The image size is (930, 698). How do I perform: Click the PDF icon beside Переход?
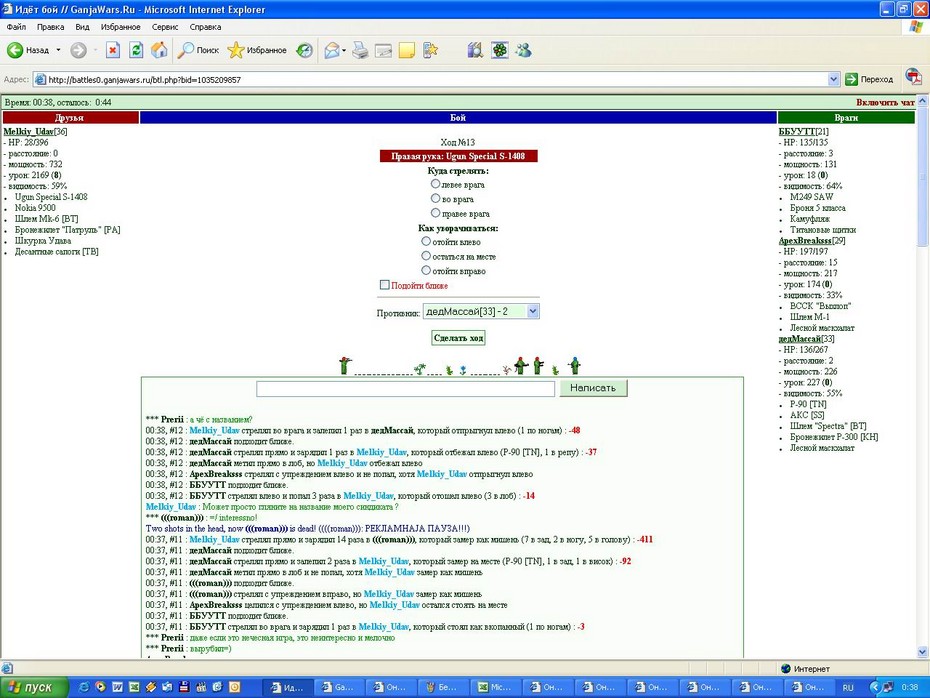click(913, 77)
